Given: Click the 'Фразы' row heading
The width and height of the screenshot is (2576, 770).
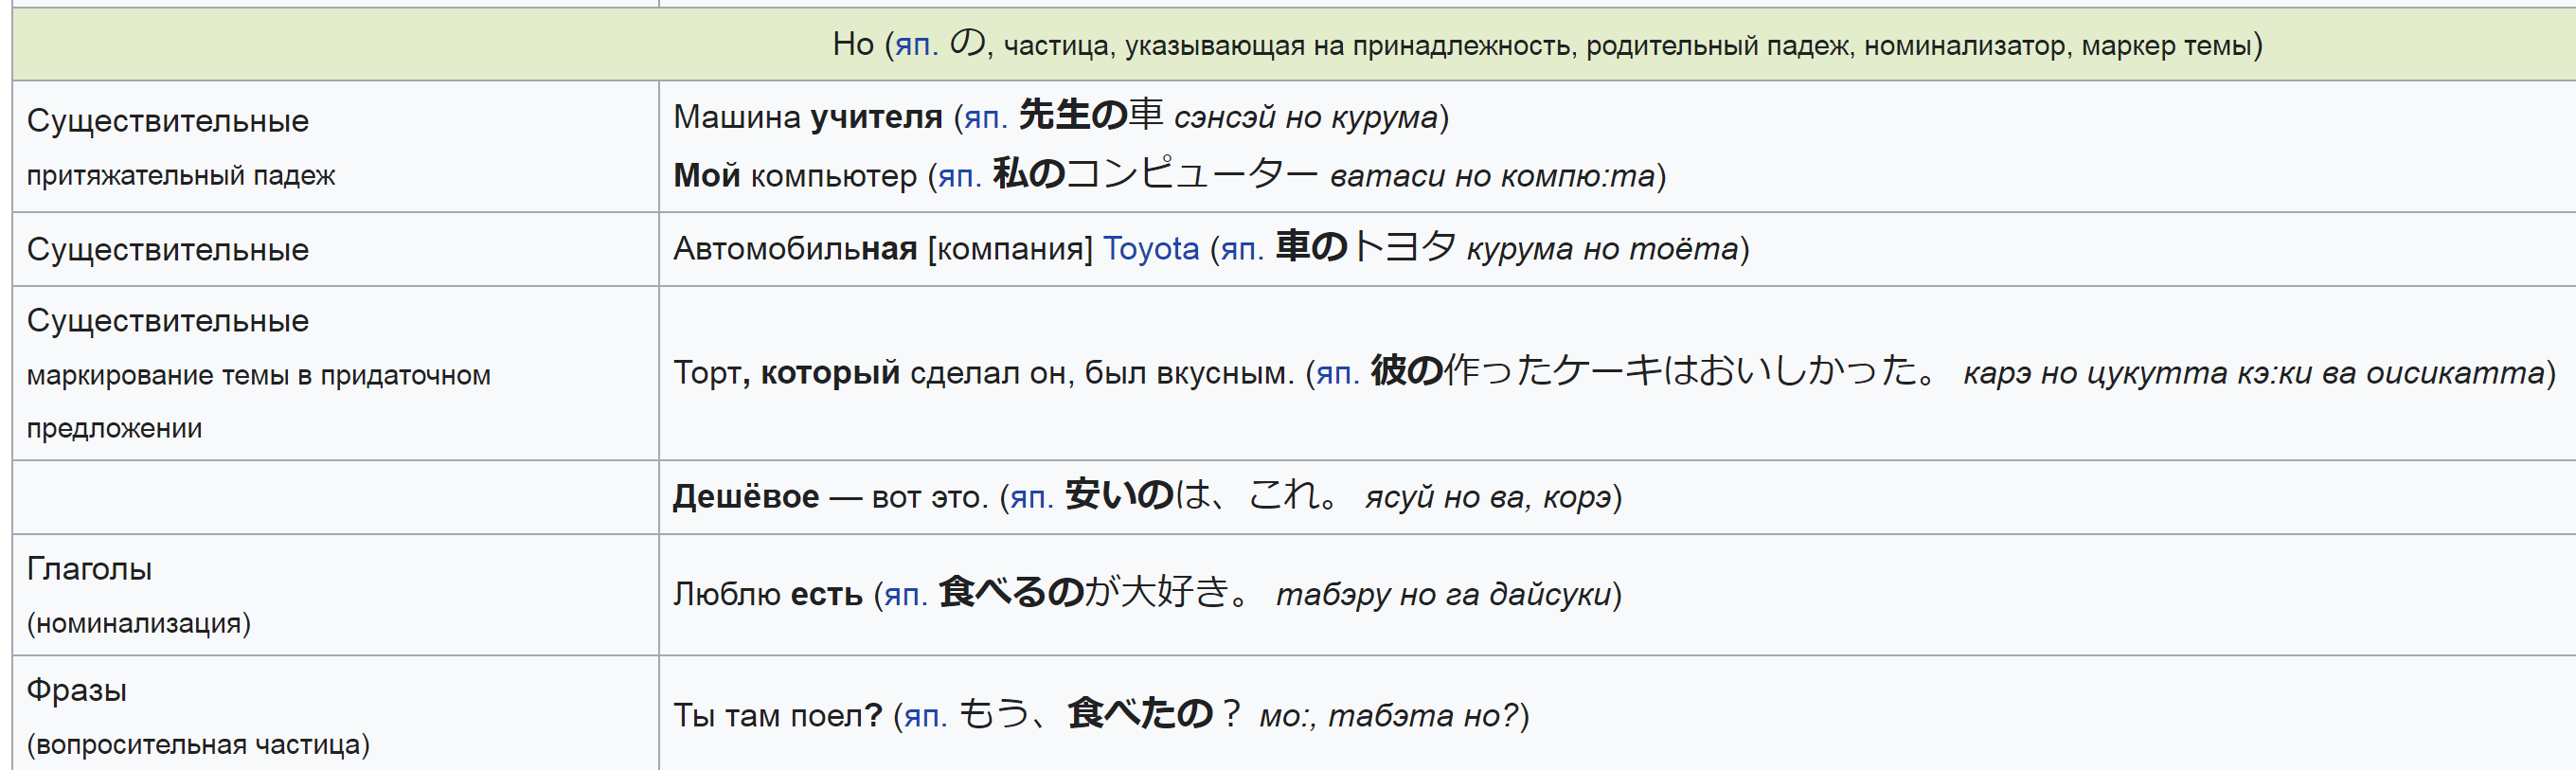Looking at the screenshot, I should tap(76, 690).
